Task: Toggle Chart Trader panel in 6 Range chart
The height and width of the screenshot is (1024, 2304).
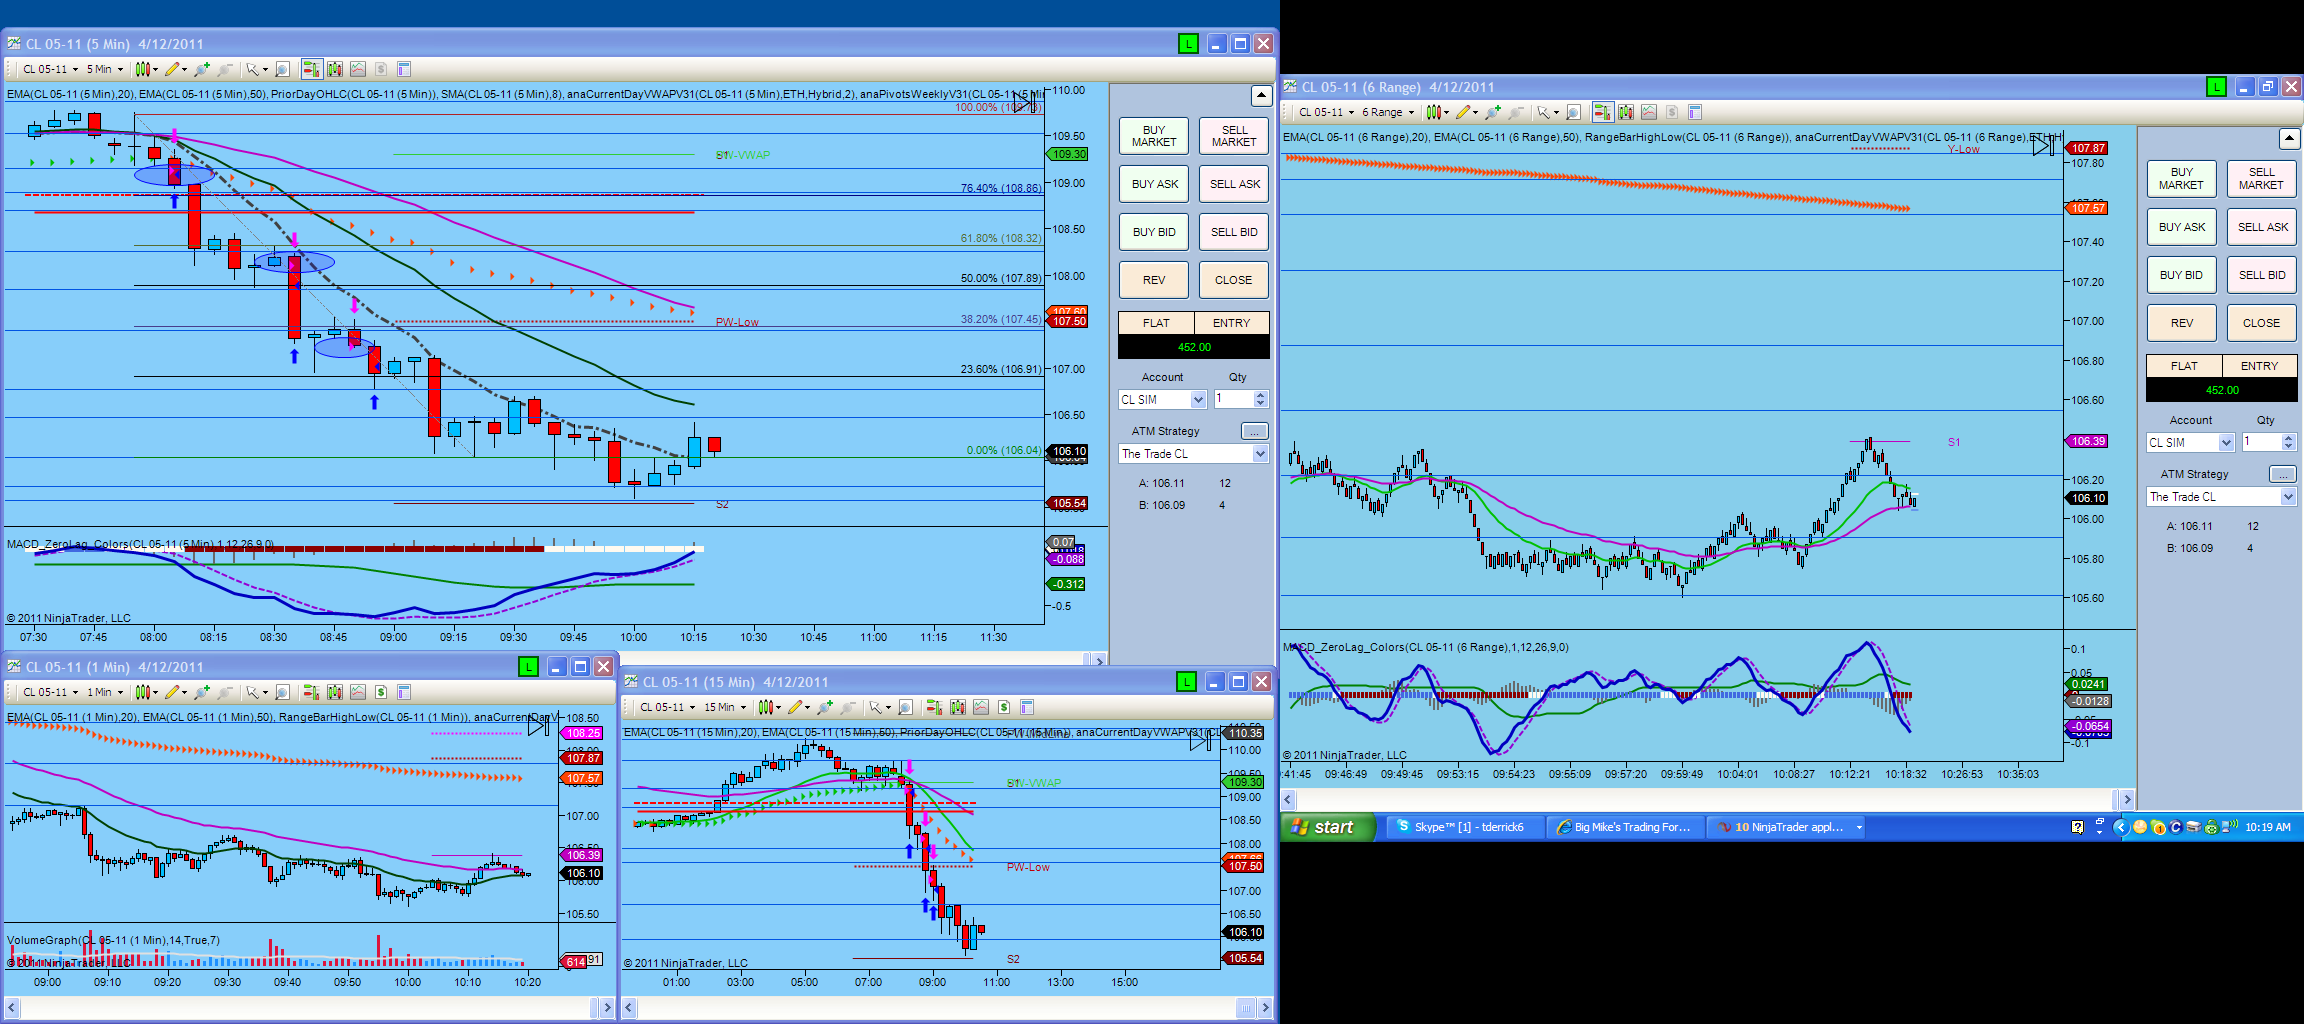Action: [x=1601, y=112]
